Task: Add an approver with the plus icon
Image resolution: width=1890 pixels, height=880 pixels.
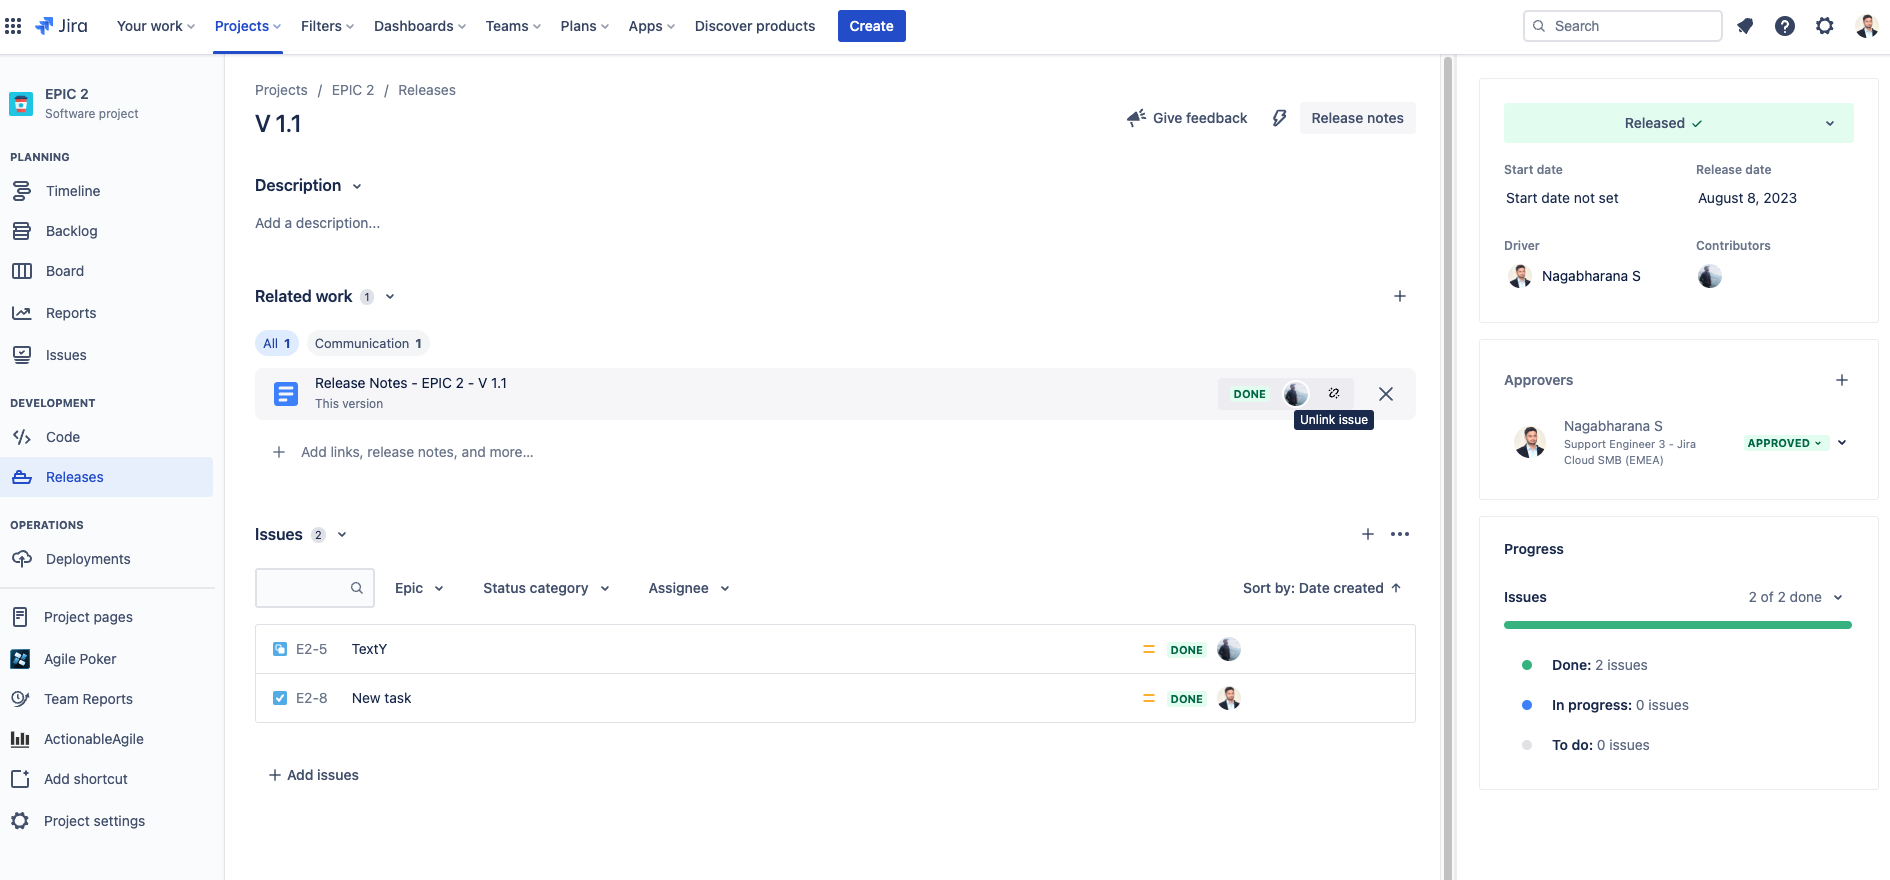Action: pos(1842,380)
